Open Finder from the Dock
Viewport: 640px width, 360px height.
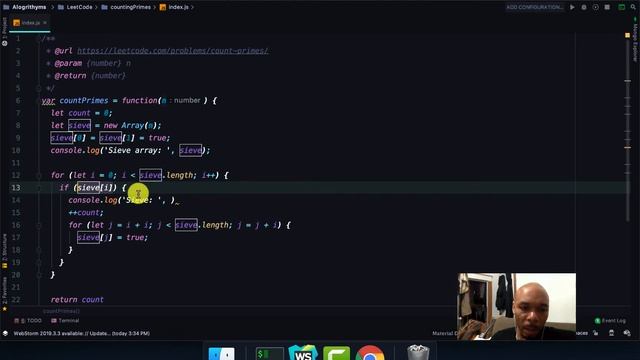pyautogui.click(x=221, y=353)
